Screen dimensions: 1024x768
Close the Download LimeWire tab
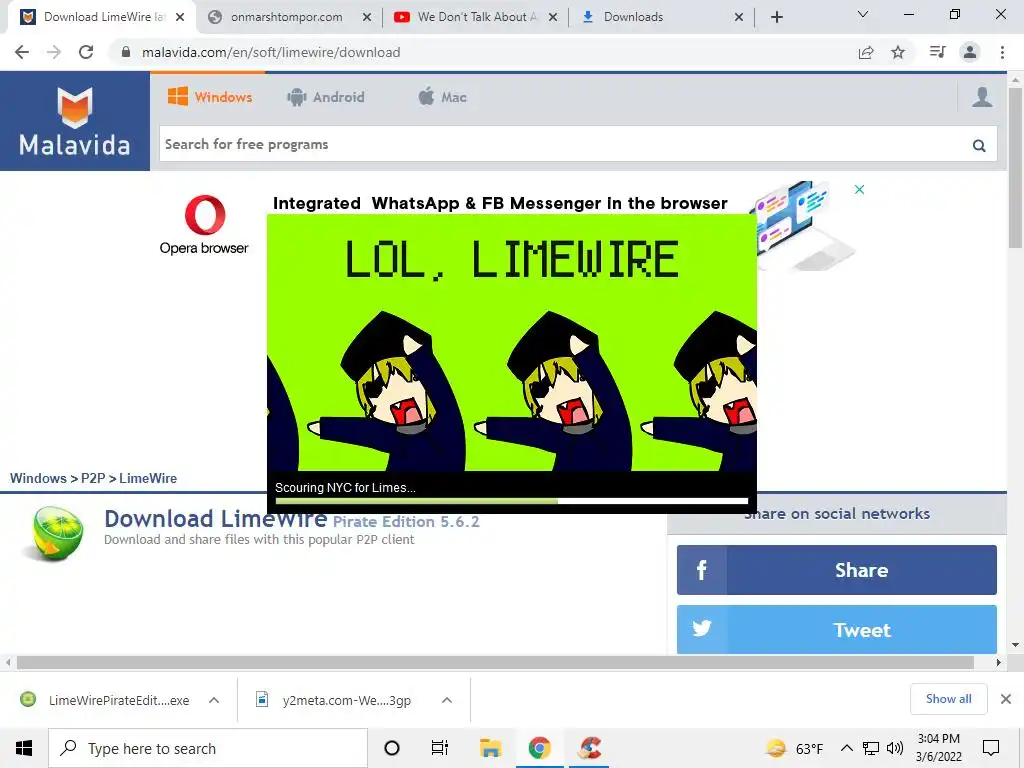pos(180,18)
